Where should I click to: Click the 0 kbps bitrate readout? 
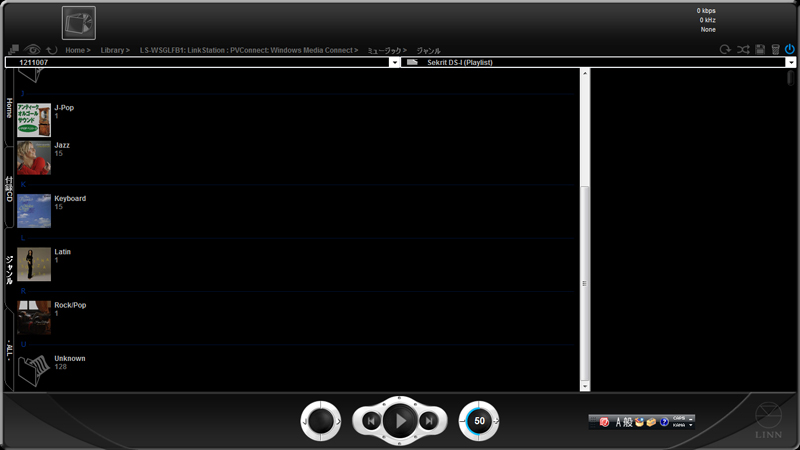(706, 11)
